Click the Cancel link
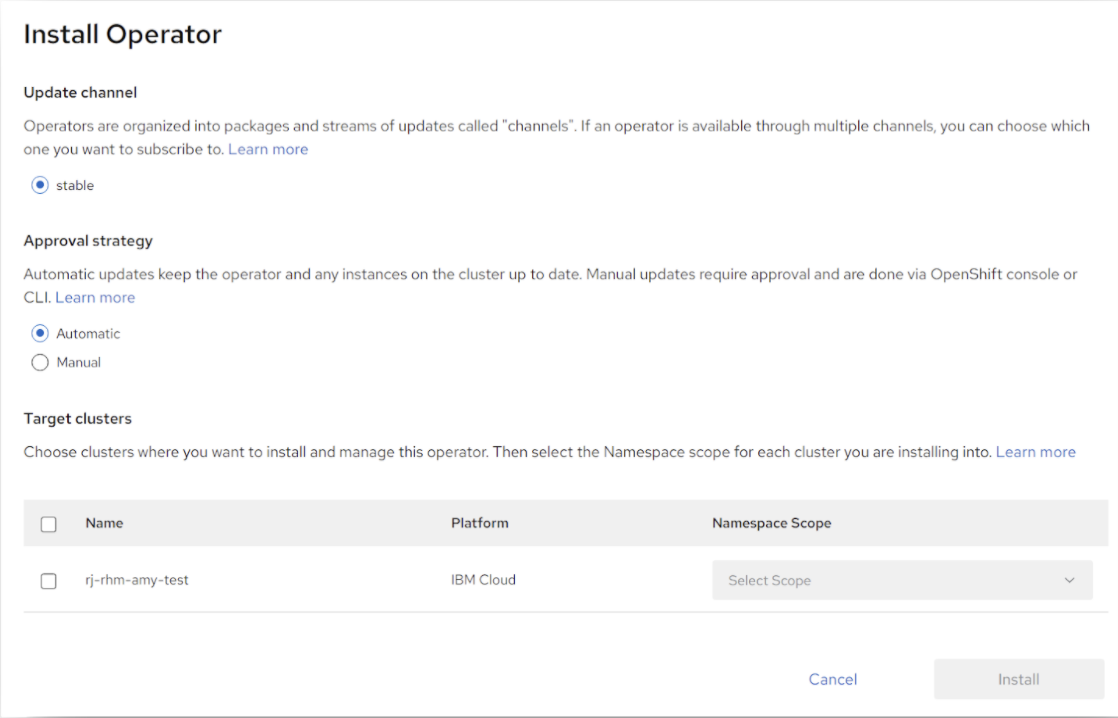This screenshot has height=718, width=1118. (833, 679)
